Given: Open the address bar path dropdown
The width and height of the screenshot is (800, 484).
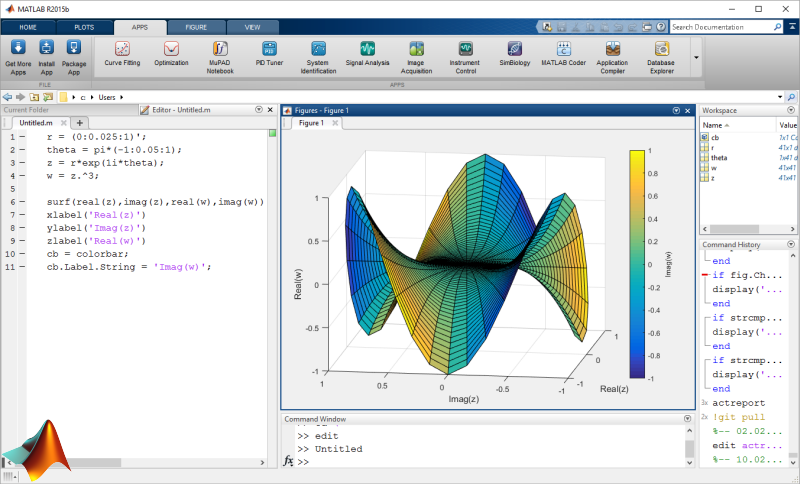Looking at the screenshot, I should pos(780,97).
